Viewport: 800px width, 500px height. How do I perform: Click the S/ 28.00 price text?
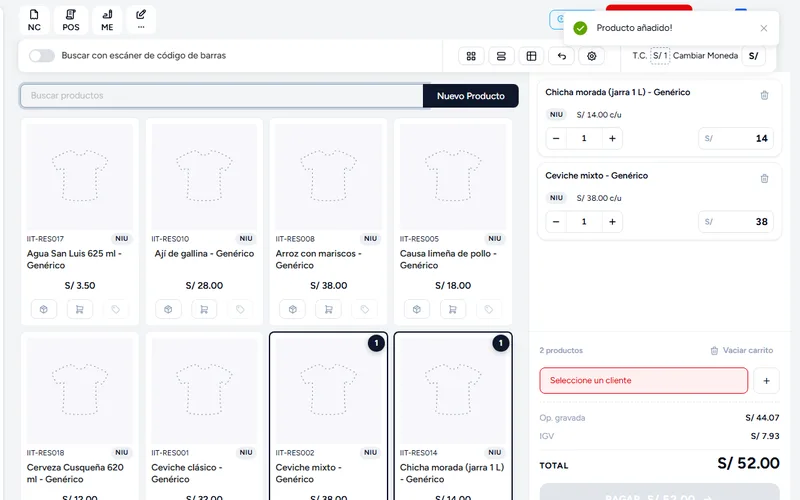(204, 286)
